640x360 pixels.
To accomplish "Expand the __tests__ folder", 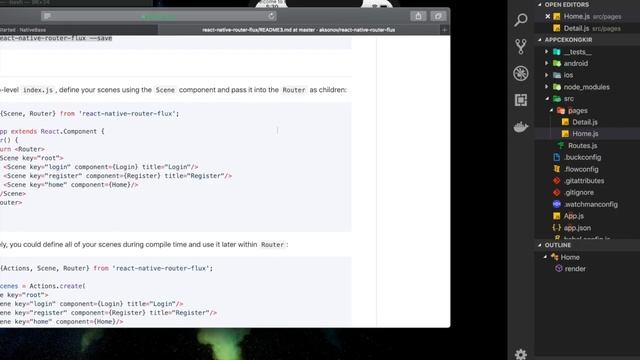I will [x=547, y=52].
